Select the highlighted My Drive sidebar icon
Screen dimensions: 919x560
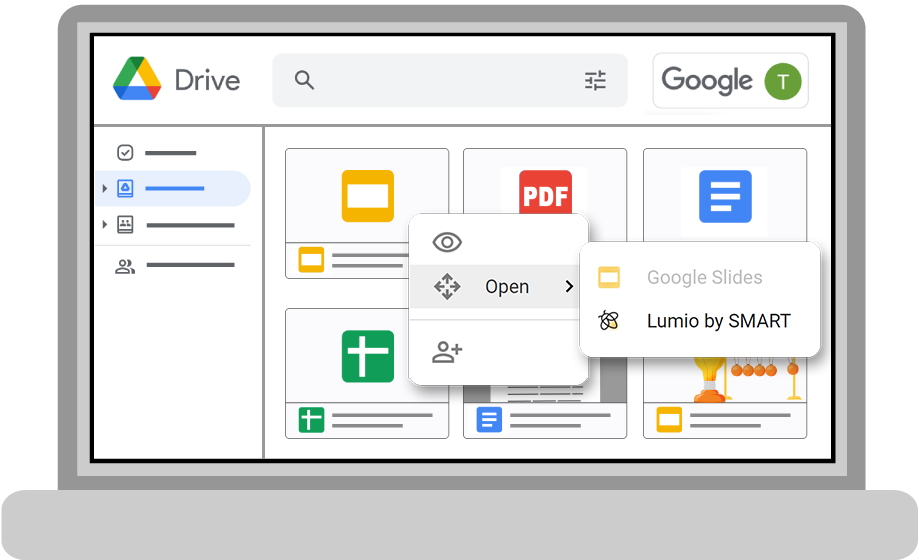pyautogui.click(x=125, y=188)
